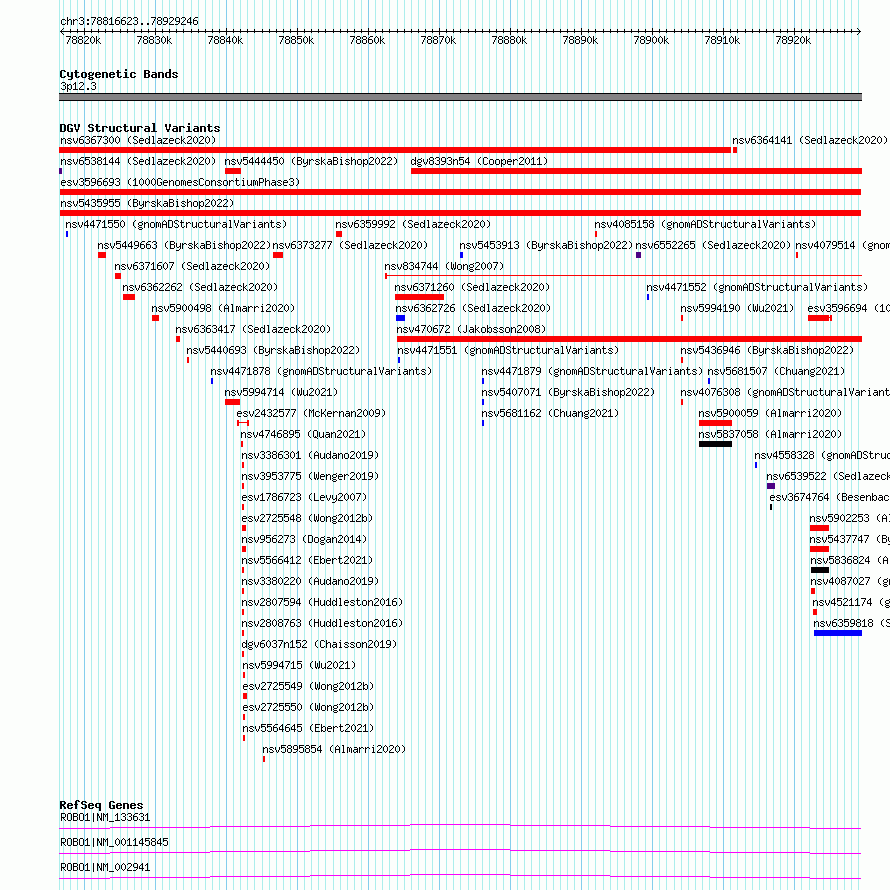Viewport: 890px width, 890px height.
Task: Click nsv5435955 (ByrskaBishop2022) label
Action: pos(147,203)
